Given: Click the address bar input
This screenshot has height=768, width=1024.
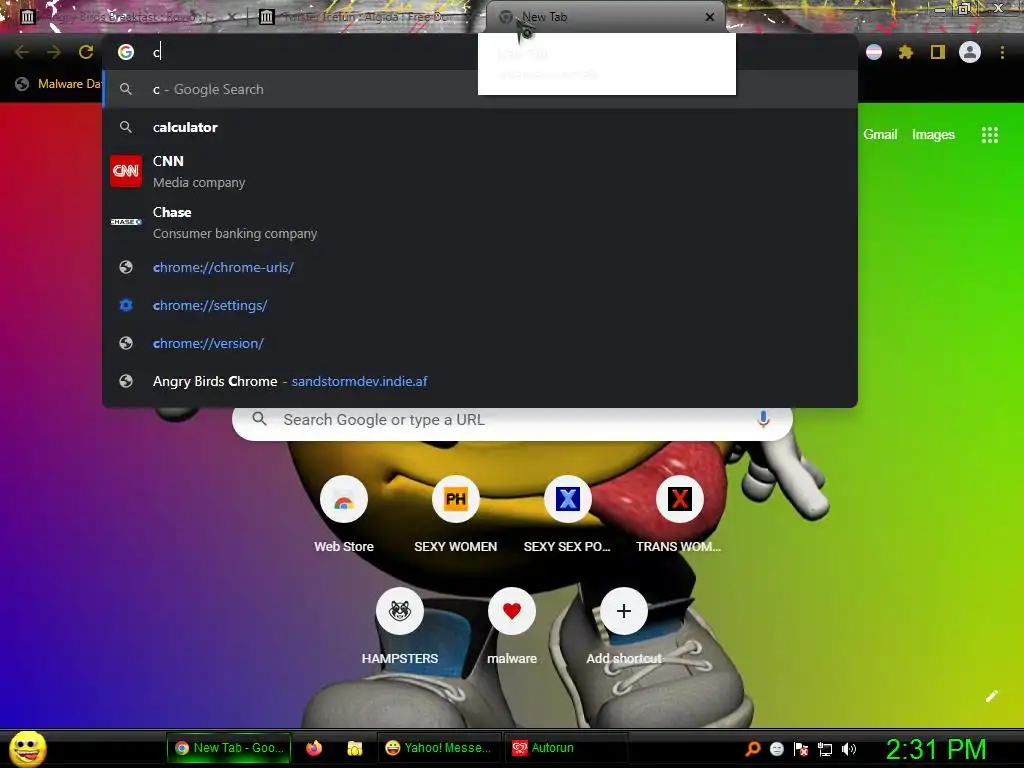Looking at the screenshot, I should (480, 52).
